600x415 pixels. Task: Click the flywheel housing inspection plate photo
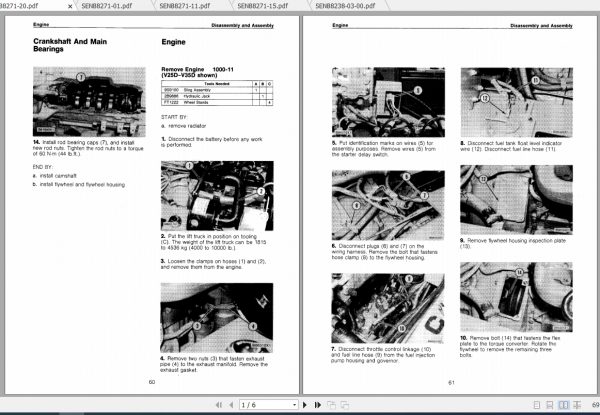[516, 200]
